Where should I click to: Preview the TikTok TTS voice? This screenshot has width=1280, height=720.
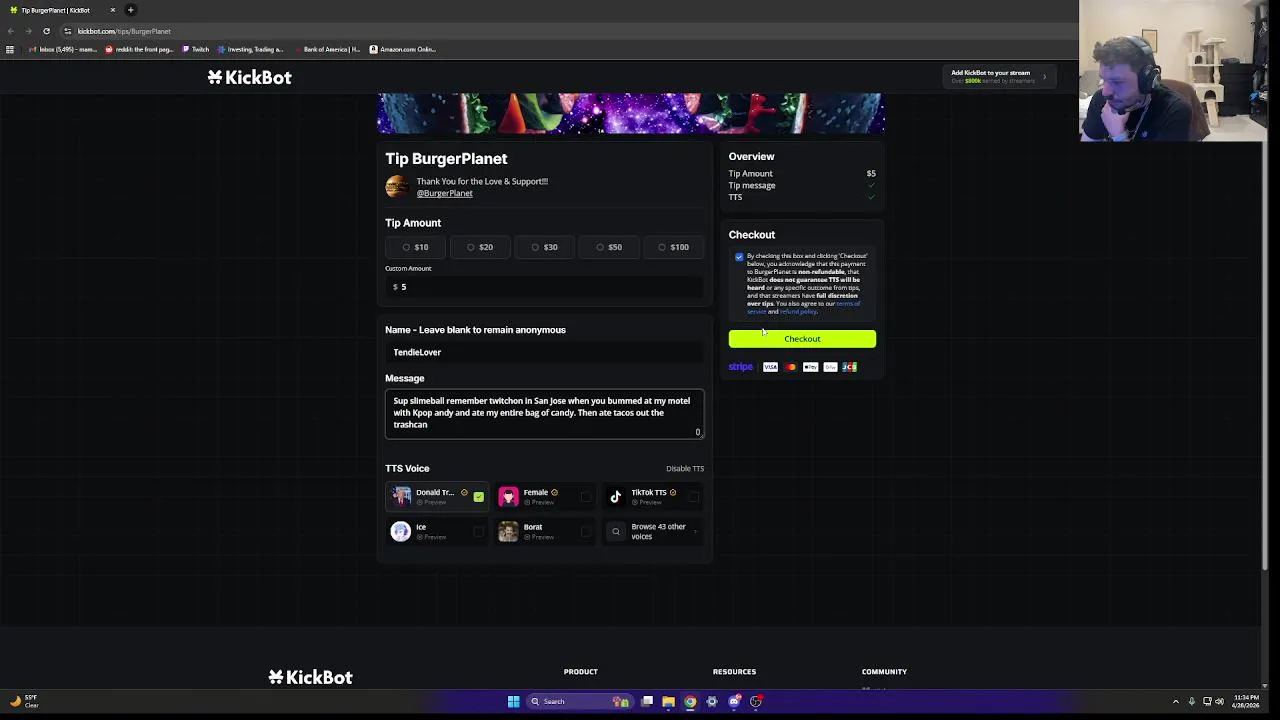click(x=646, y=502)
